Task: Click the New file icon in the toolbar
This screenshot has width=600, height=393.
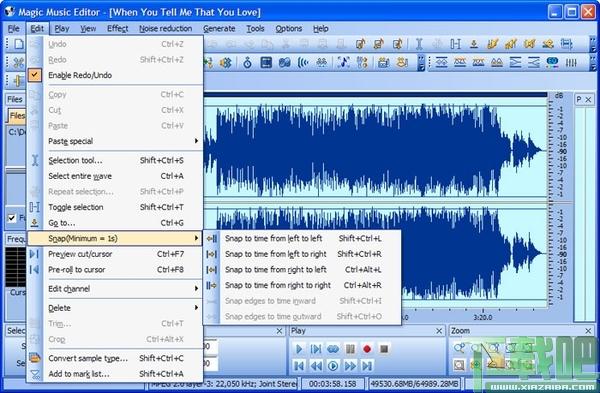Action: 19,44
